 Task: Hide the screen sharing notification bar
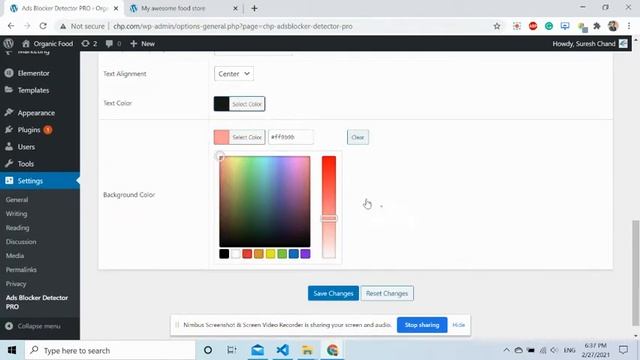coord(458,325)
